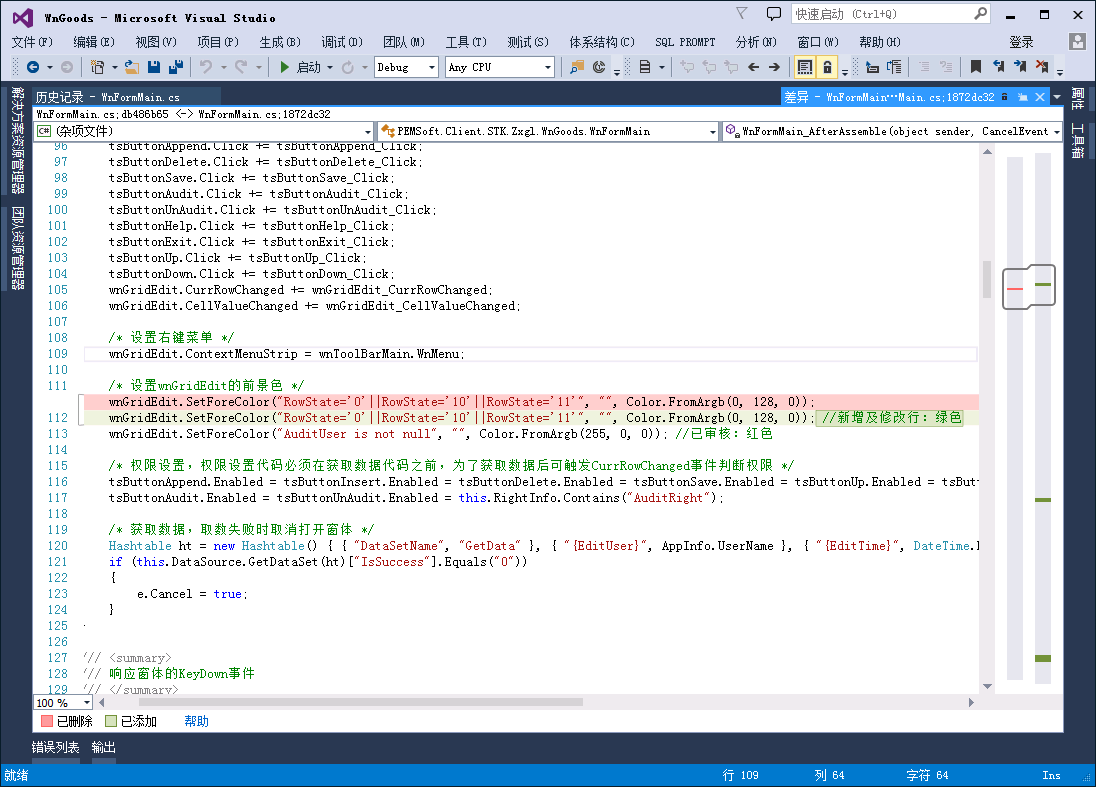The width and height of the screenshot is (1096, 787).
Task: Click code line 109 ContextMenuStrip assignment
Action: (287, 354)
